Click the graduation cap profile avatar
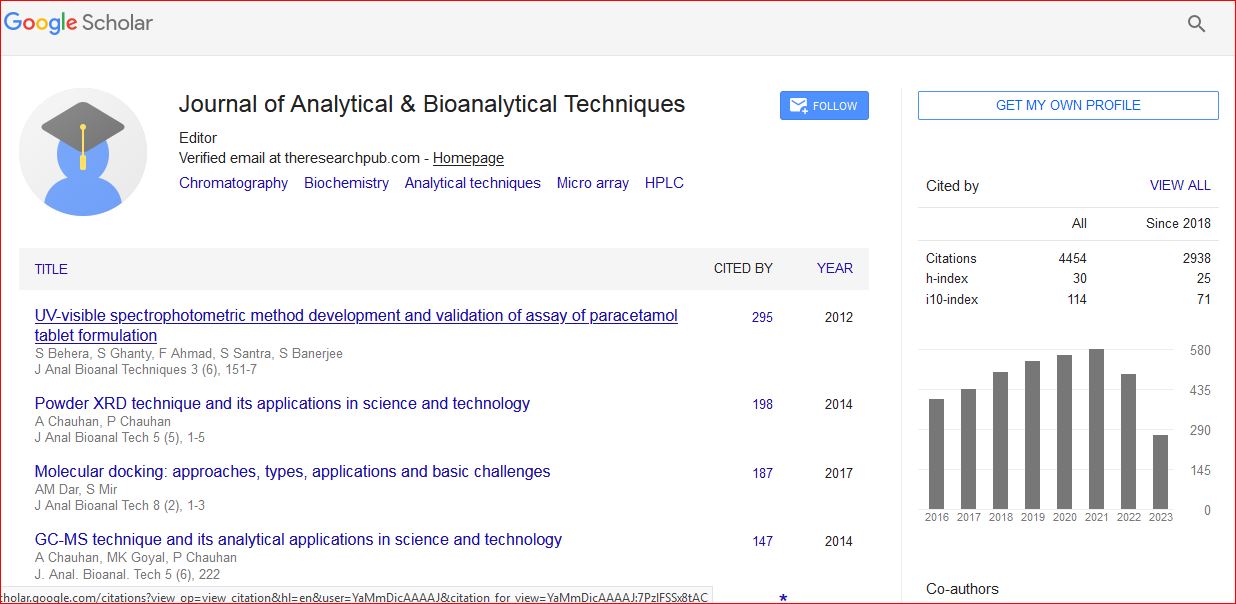 coord(83,152)
